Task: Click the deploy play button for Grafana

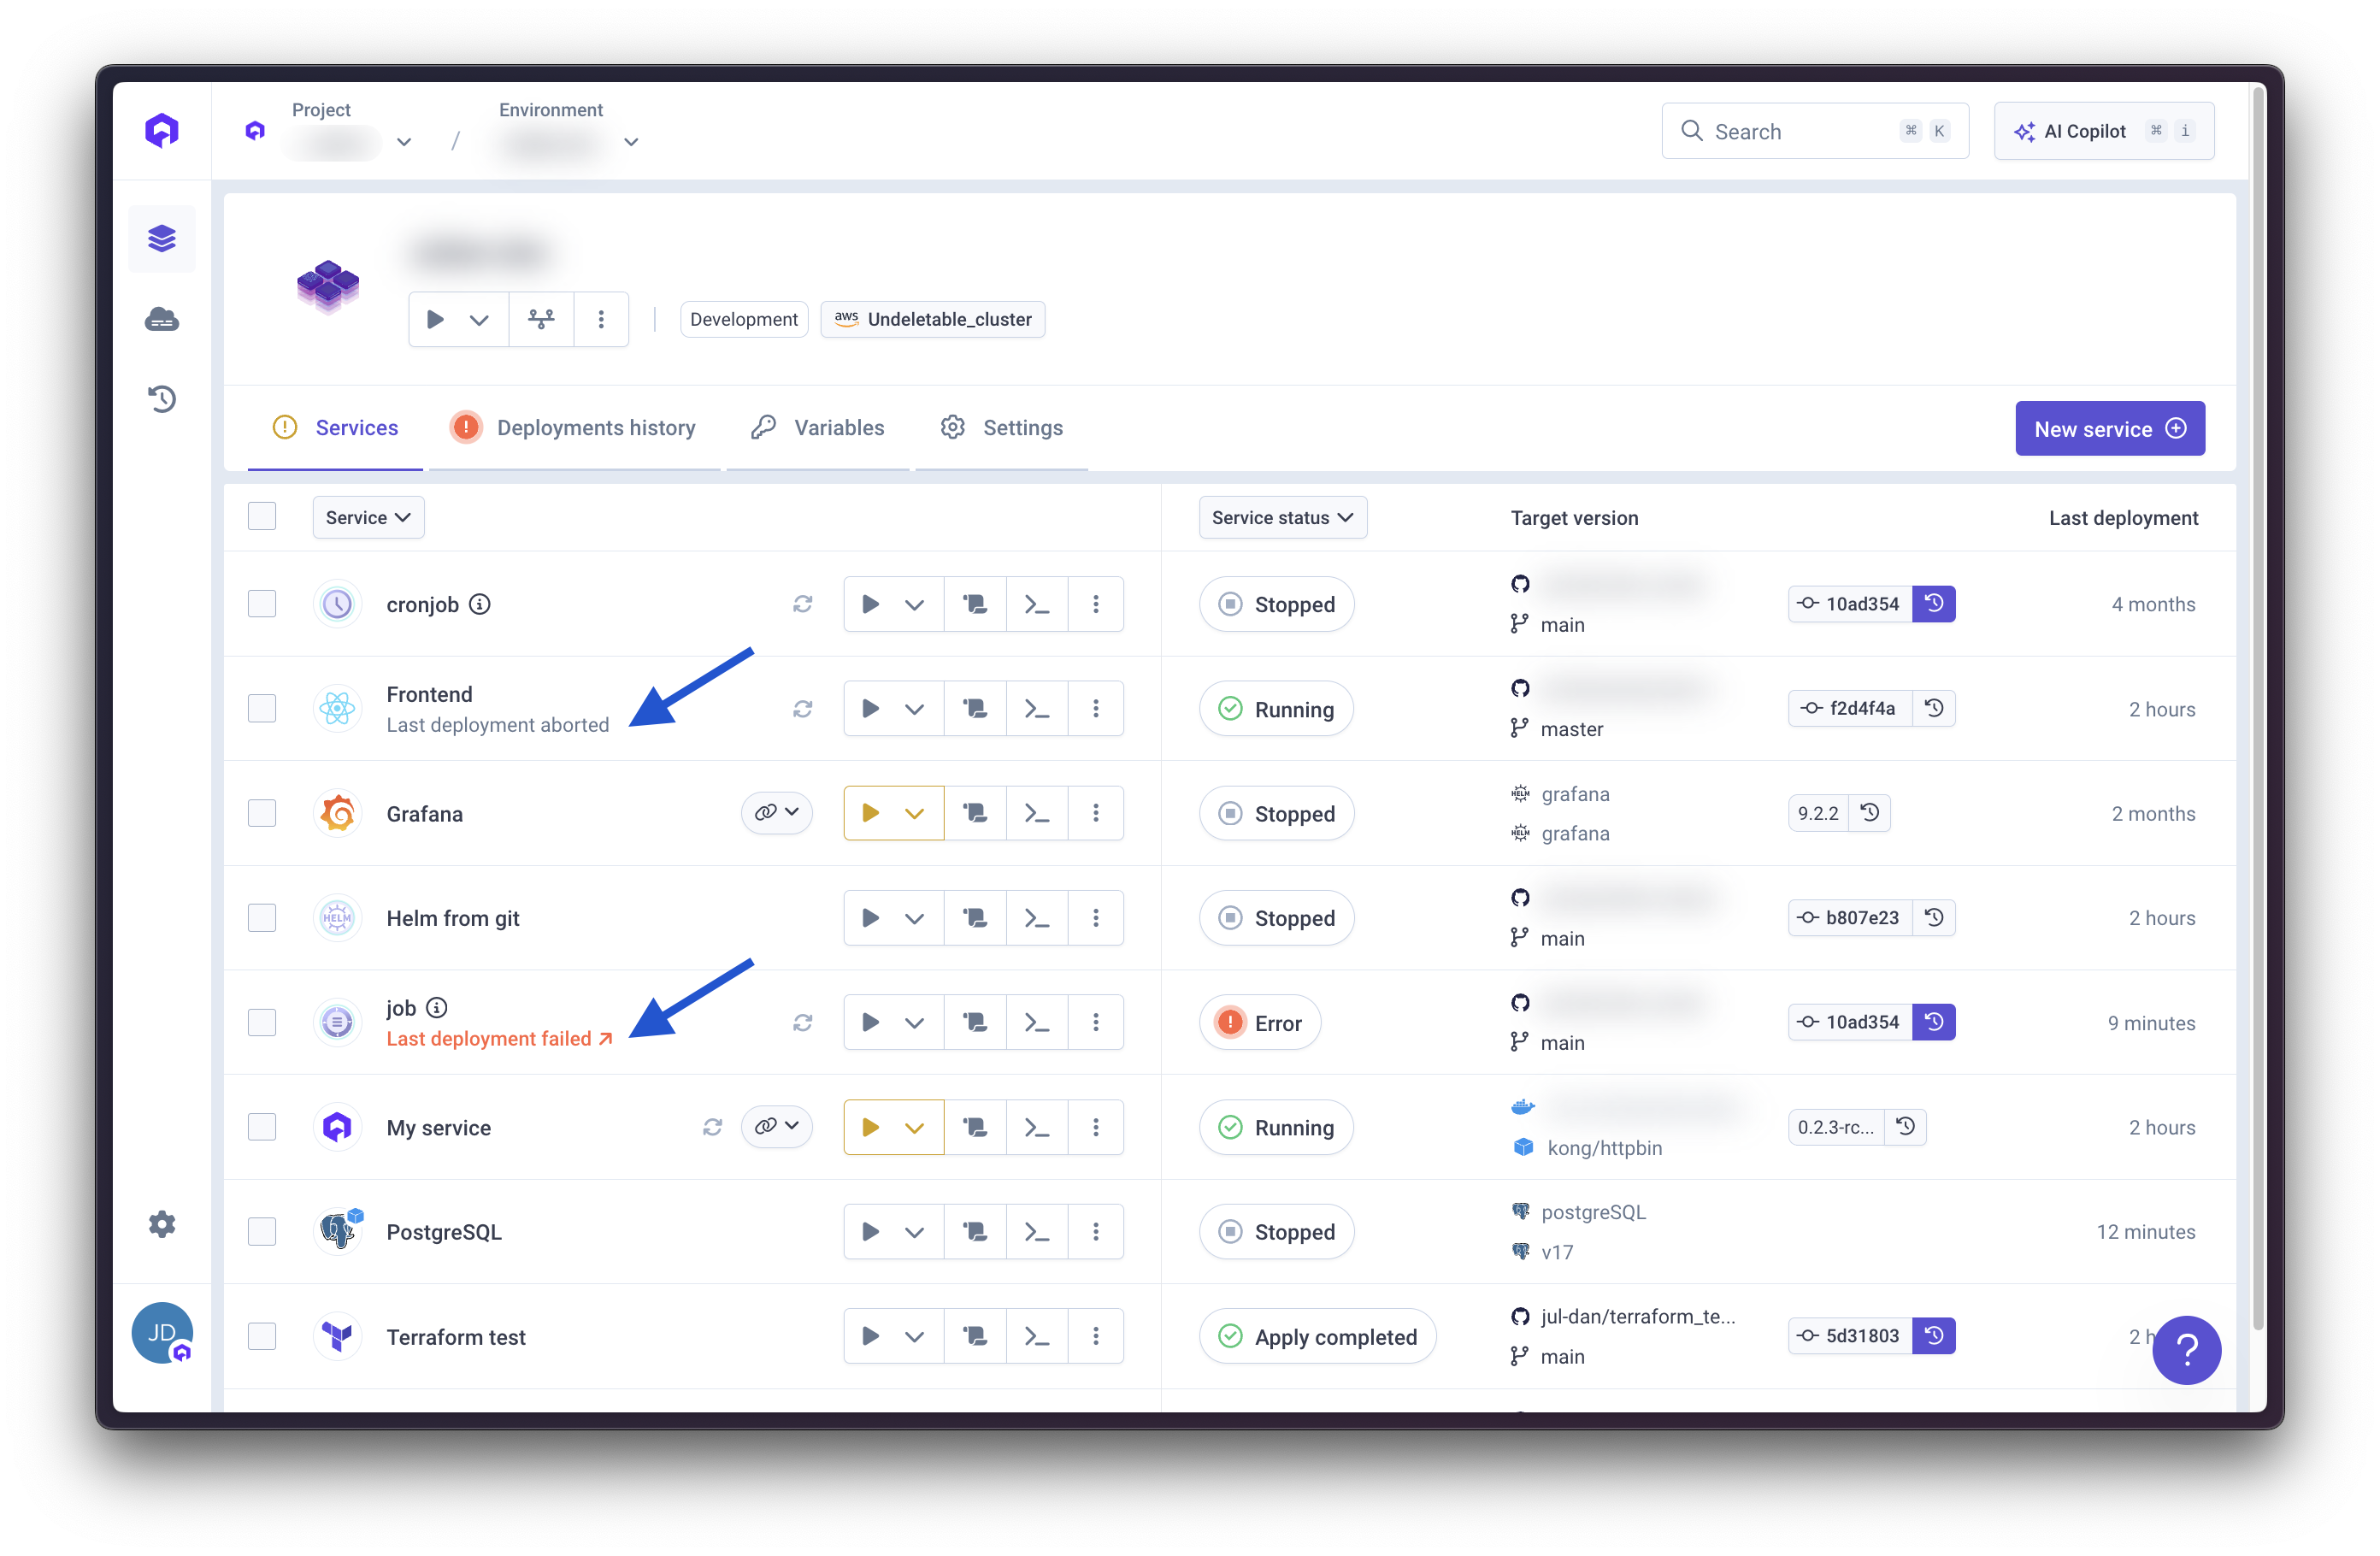Action: [x=870, y=813]
